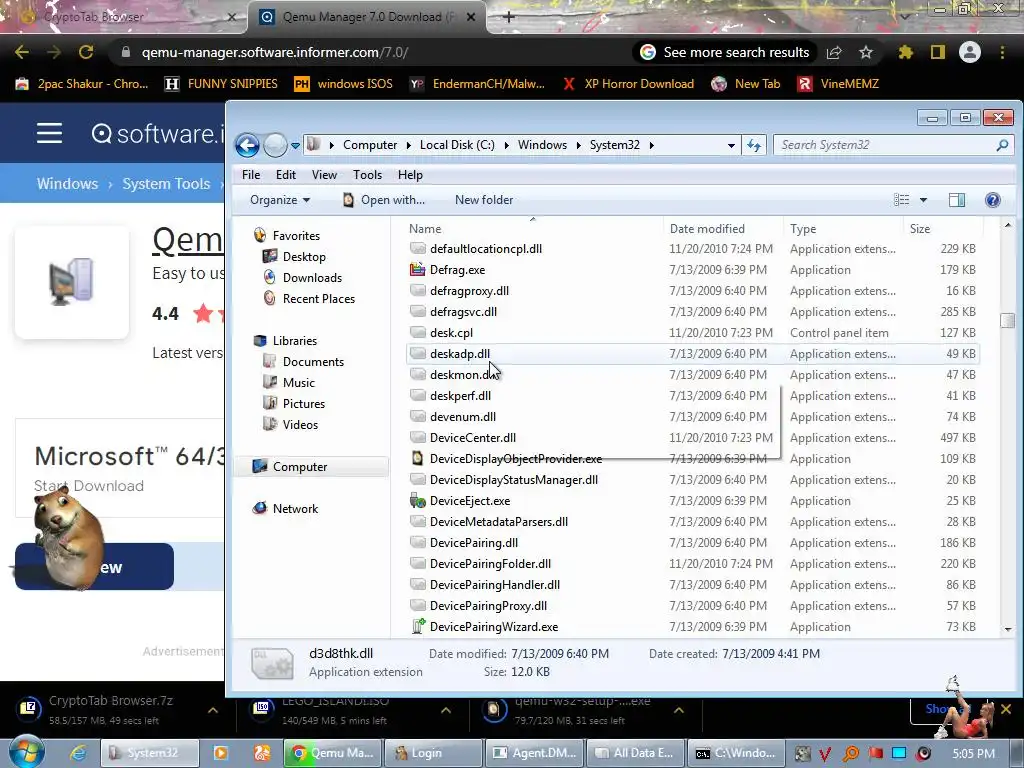This screenshot has width=1024, height=768.
Task: Reload the Chrome page
Action: (86, 52)
